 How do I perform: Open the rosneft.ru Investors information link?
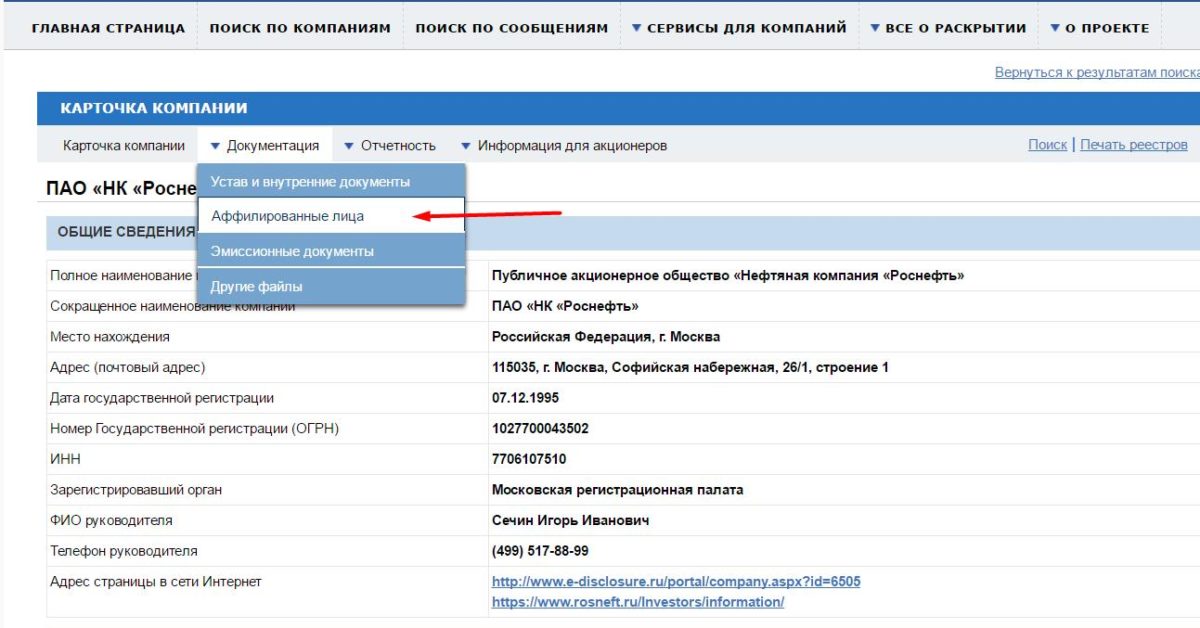(638, 602)
